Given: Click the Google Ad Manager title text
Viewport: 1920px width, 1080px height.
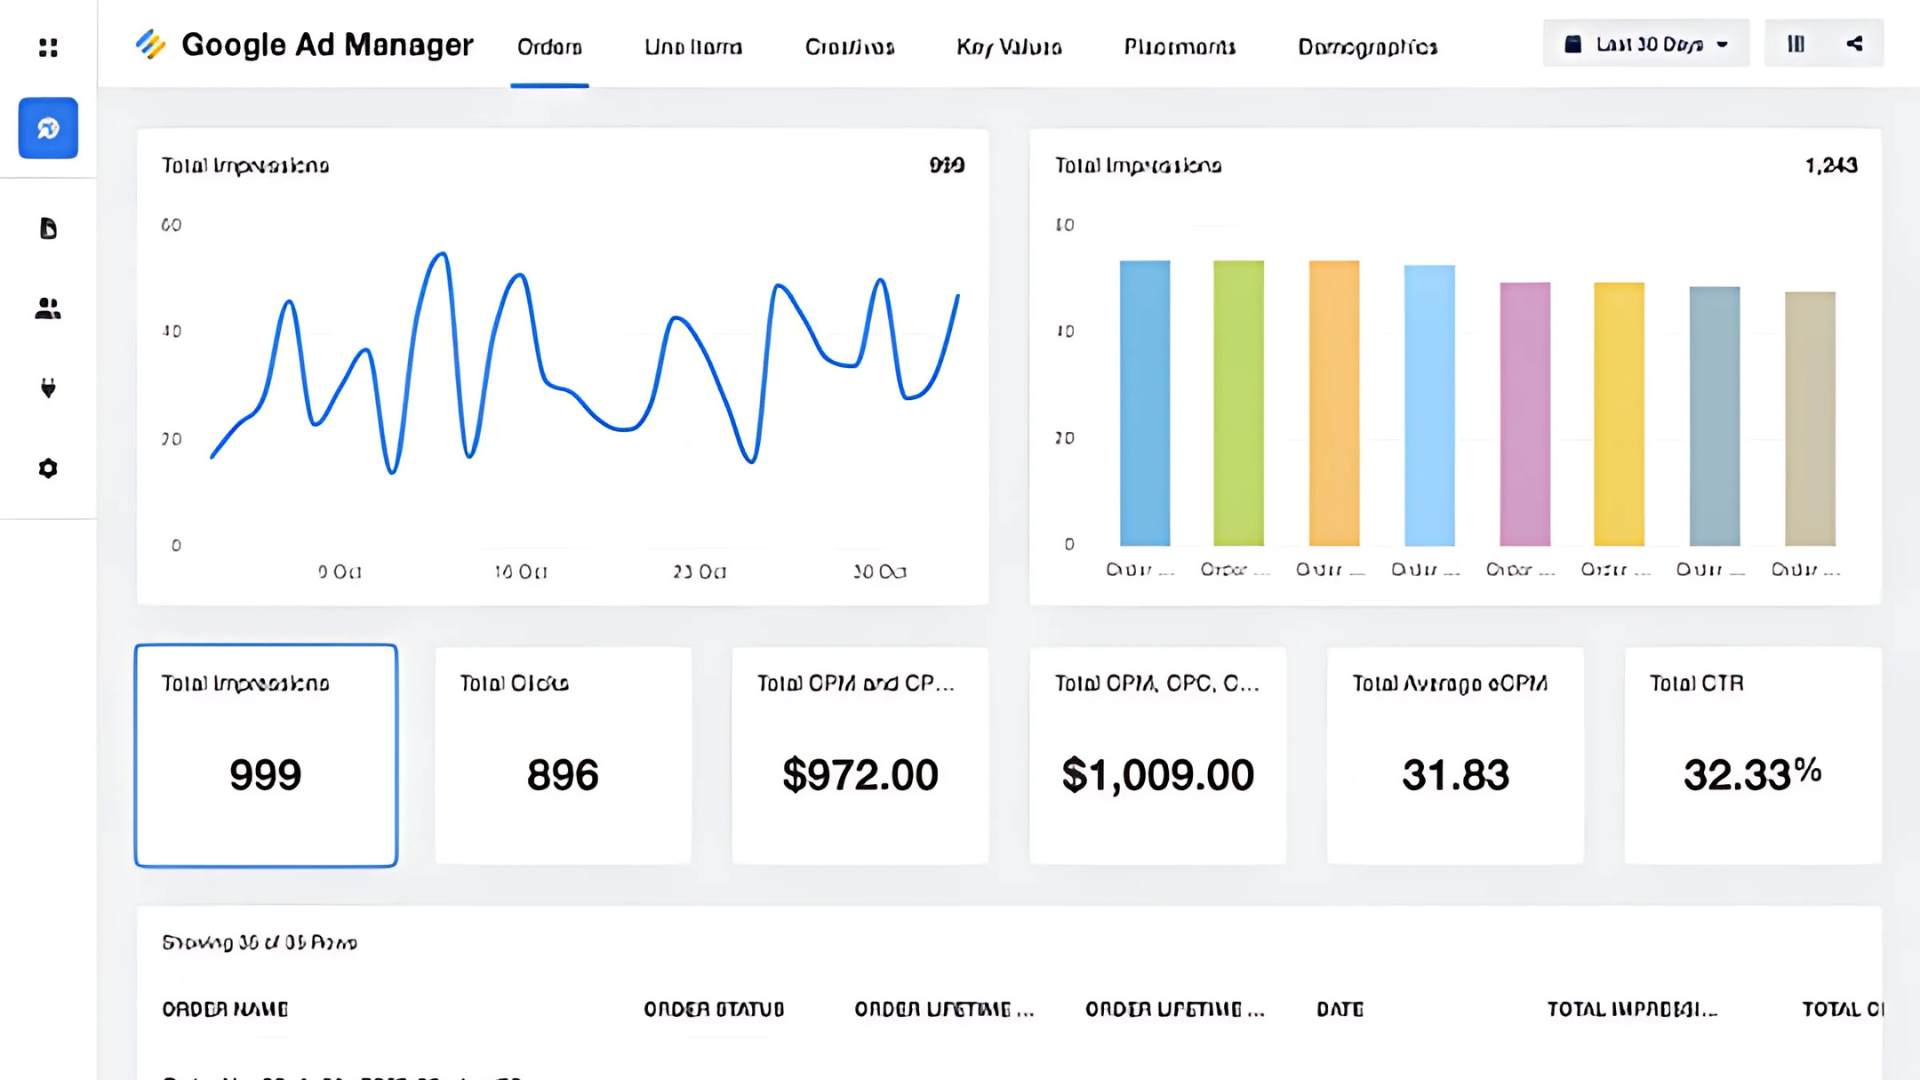Looking at the screenshot, I should coord(327,45).
